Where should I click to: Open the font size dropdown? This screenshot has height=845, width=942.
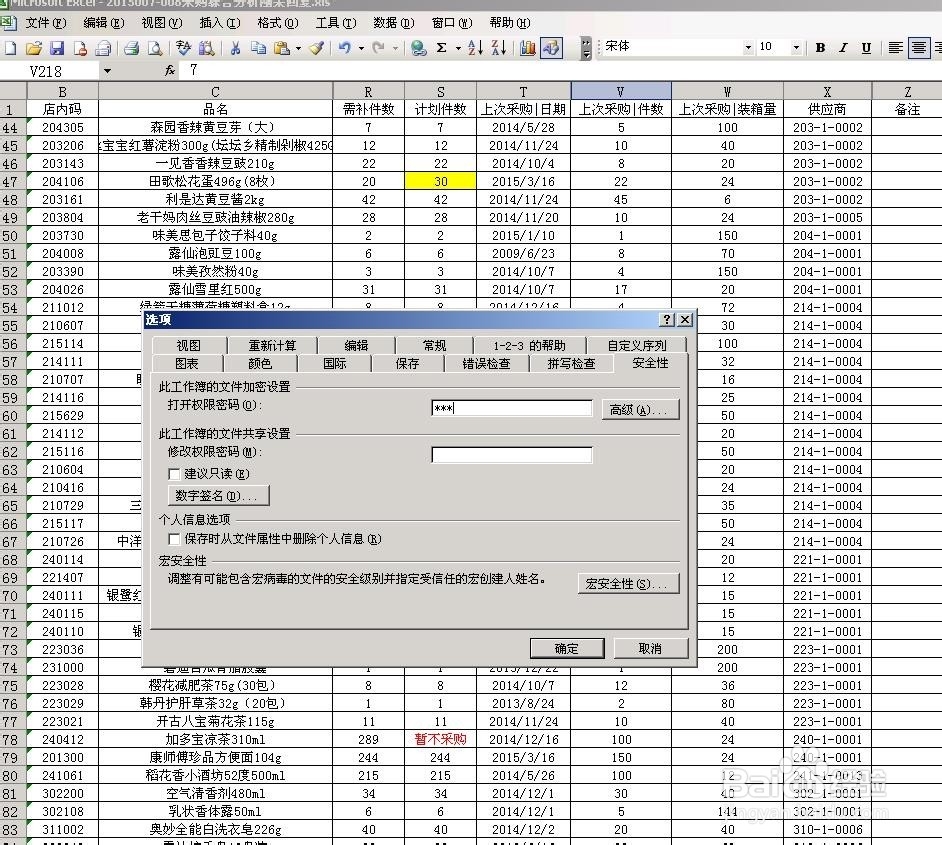click(x=796, y=47)
